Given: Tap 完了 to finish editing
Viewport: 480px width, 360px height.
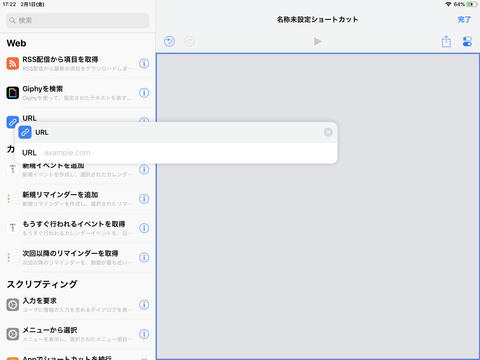Looking at the screenshot, I should point(464,20).
